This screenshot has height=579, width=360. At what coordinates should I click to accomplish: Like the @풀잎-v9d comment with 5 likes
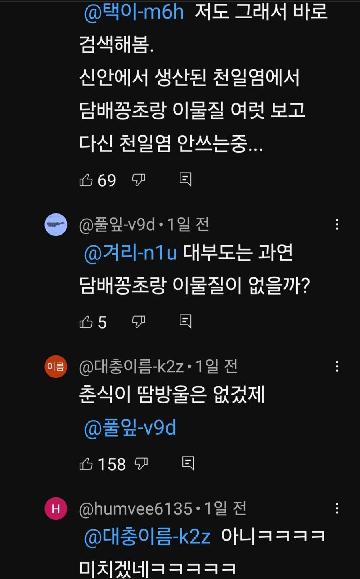click(86, 322)
